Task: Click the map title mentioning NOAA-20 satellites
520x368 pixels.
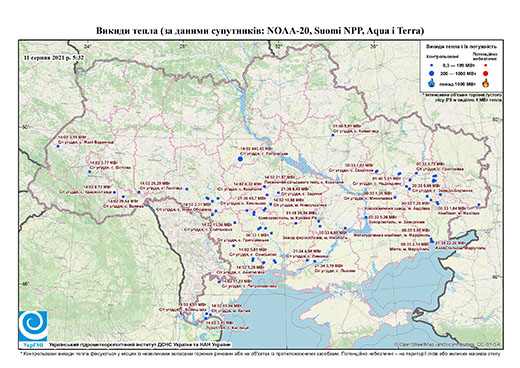Action: 260,31
